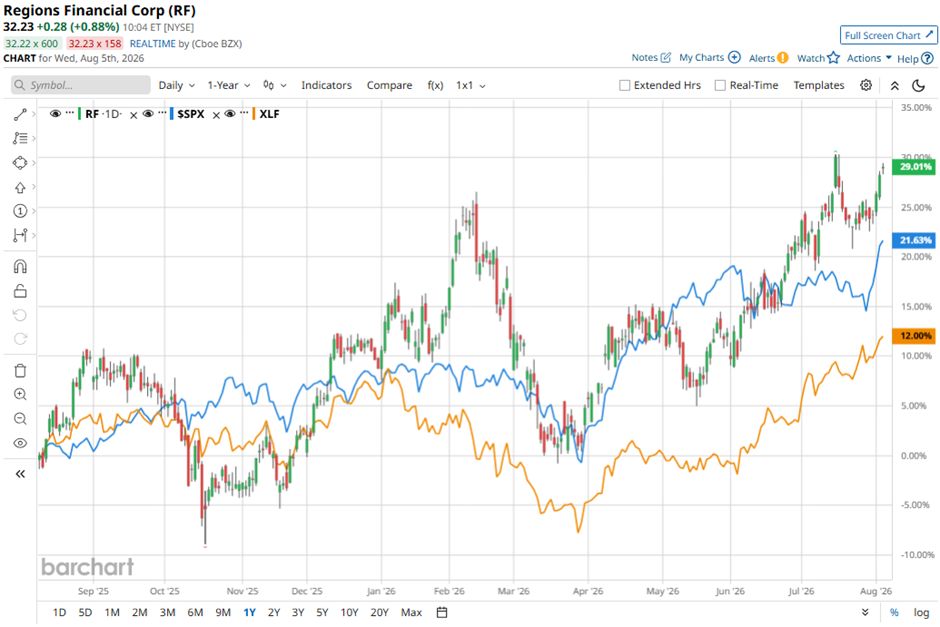This screenshot has height=627, width=940.
Task: Enable the Real-Time checkbox
Action: tap(721, 86)
